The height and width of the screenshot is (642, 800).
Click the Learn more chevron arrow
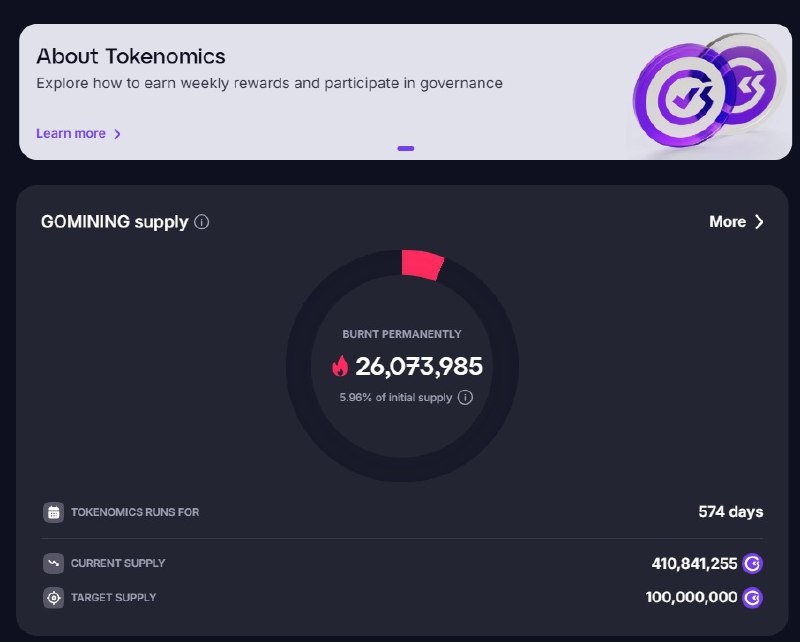(117, 134)
